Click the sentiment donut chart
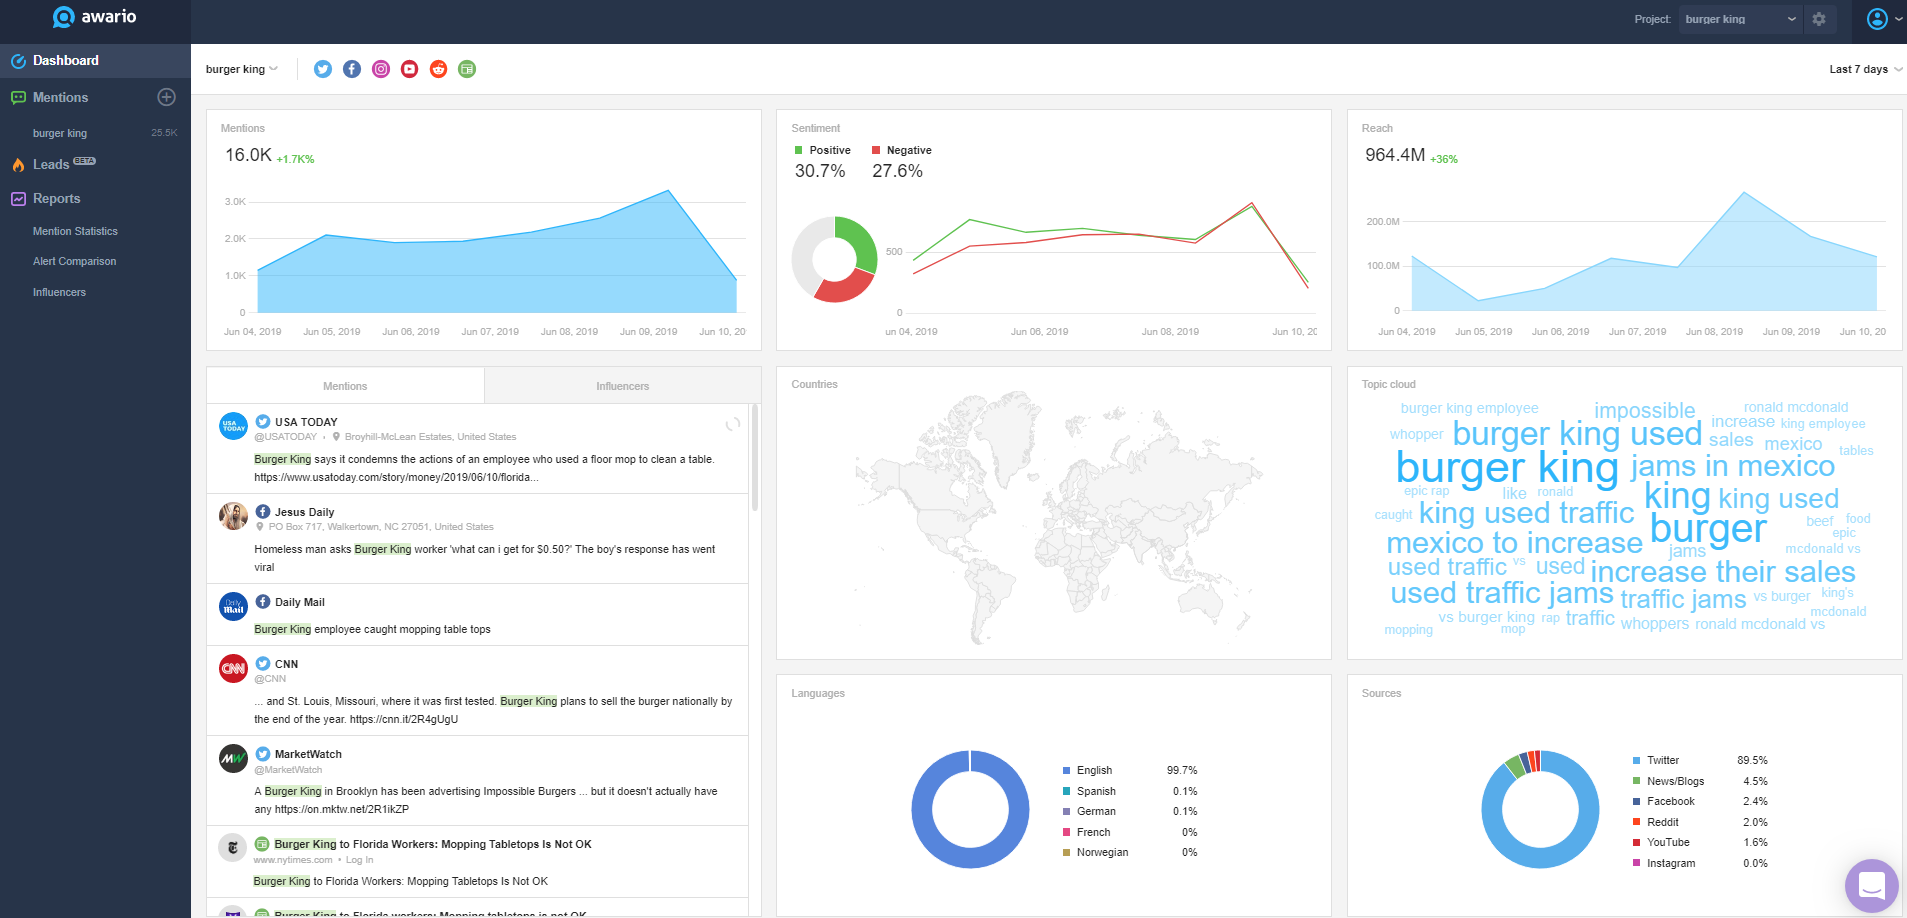The height and width of the screenshot is (918, 1907). [834, 259]
